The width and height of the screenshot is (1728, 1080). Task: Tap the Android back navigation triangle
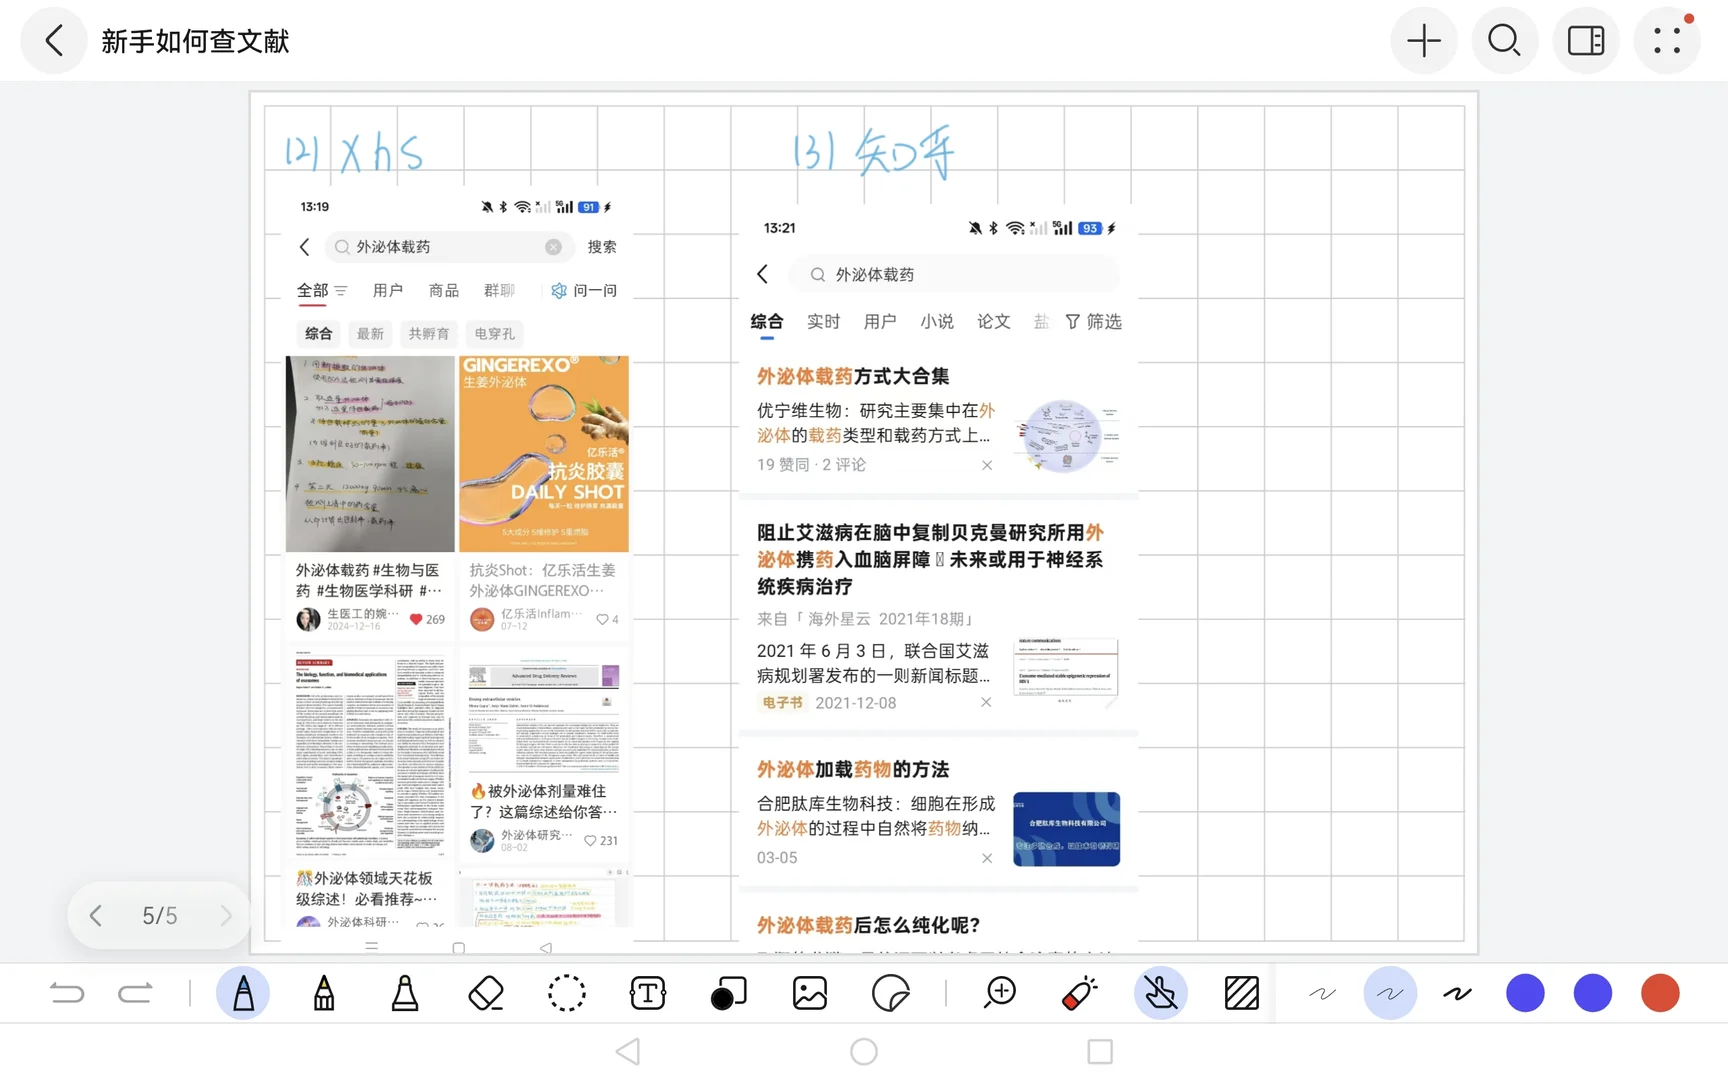pos(628,1052)
